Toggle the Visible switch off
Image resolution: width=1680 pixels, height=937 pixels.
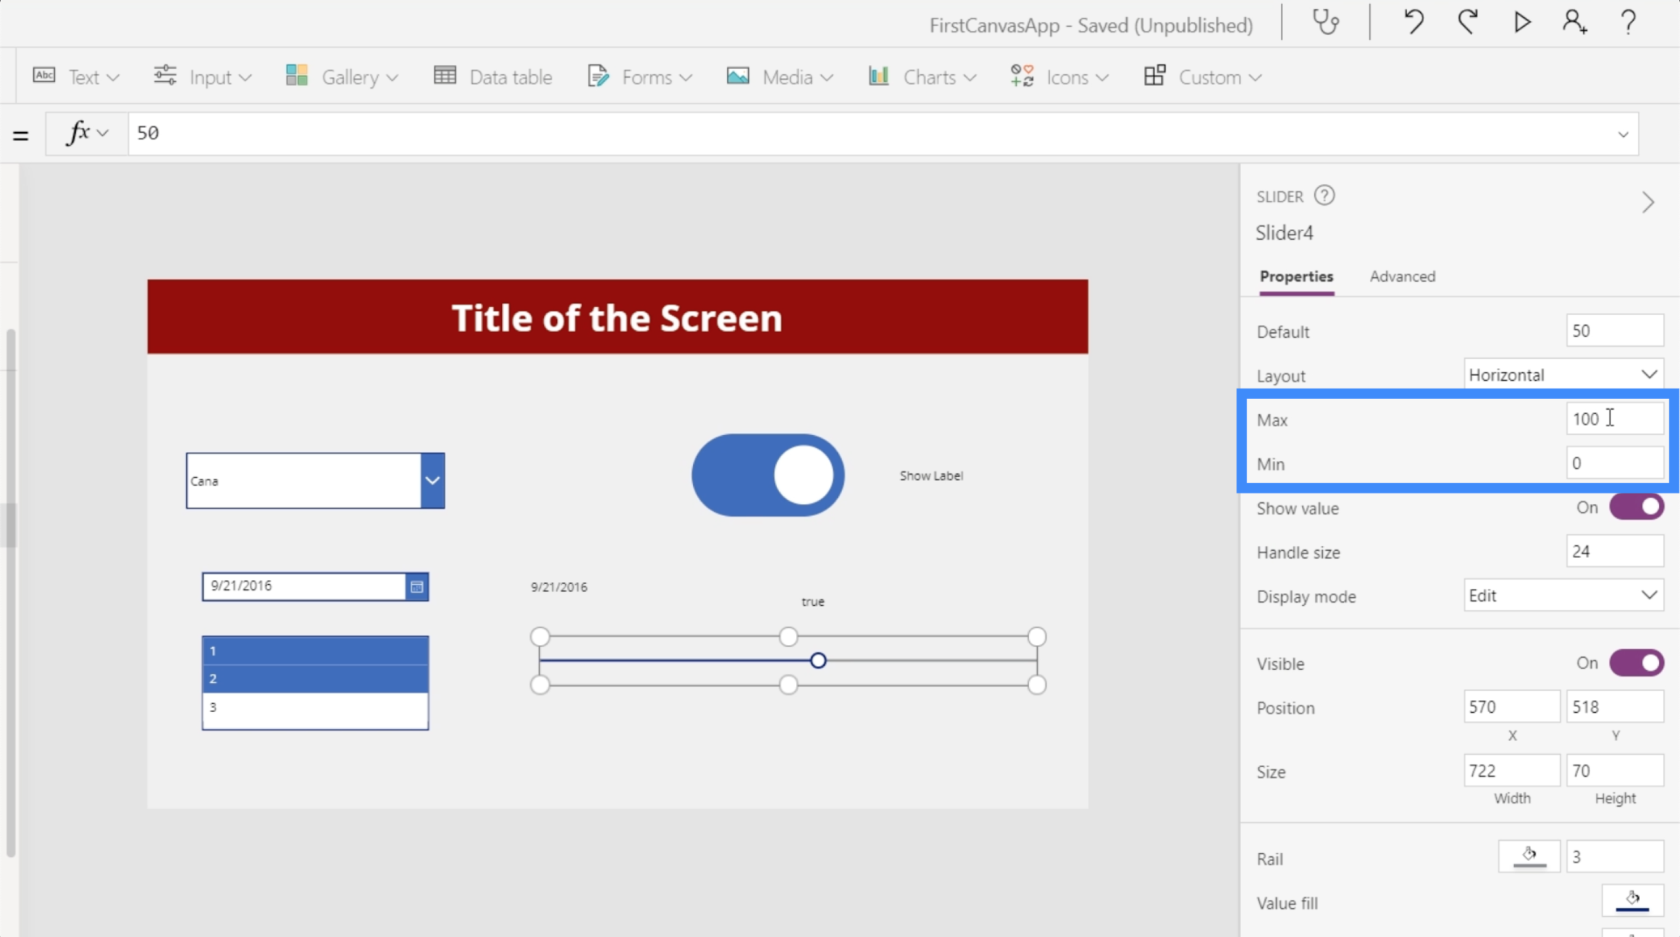coord(1636,663)
